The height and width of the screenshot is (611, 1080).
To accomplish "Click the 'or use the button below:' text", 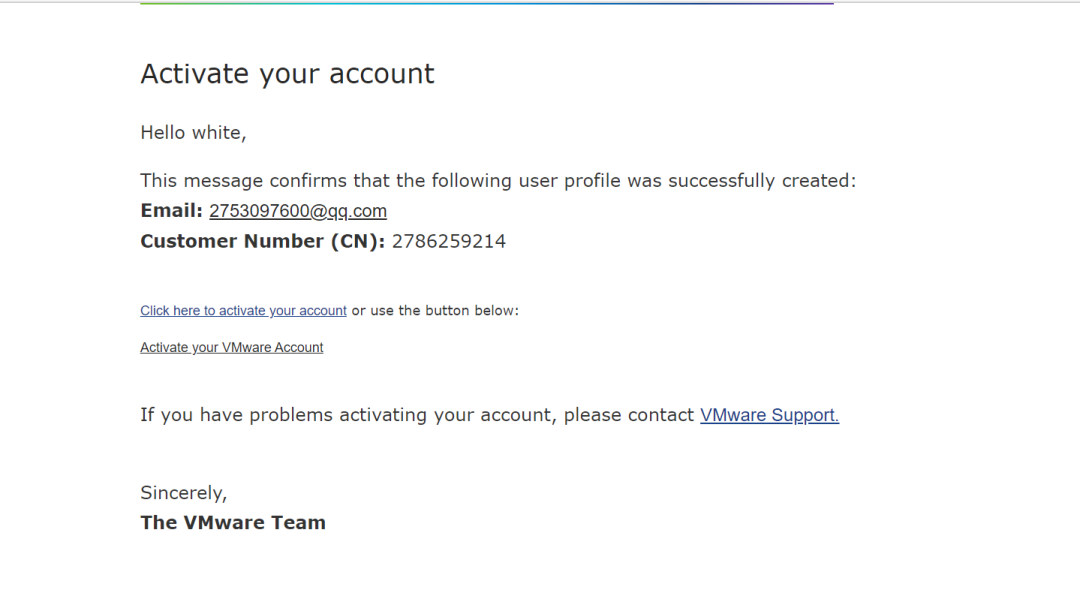I will (435, 311).
